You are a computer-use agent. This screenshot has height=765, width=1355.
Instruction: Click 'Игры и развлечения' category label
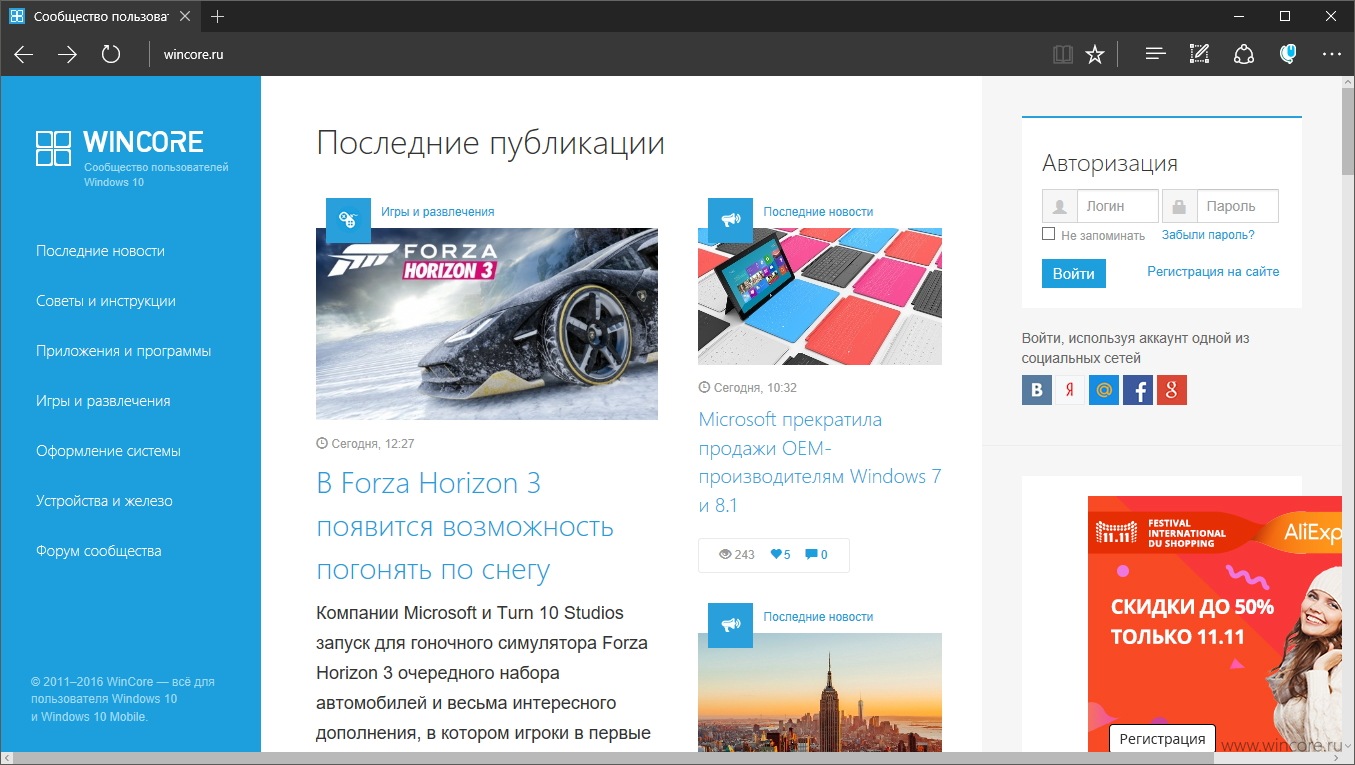(438, 211)
